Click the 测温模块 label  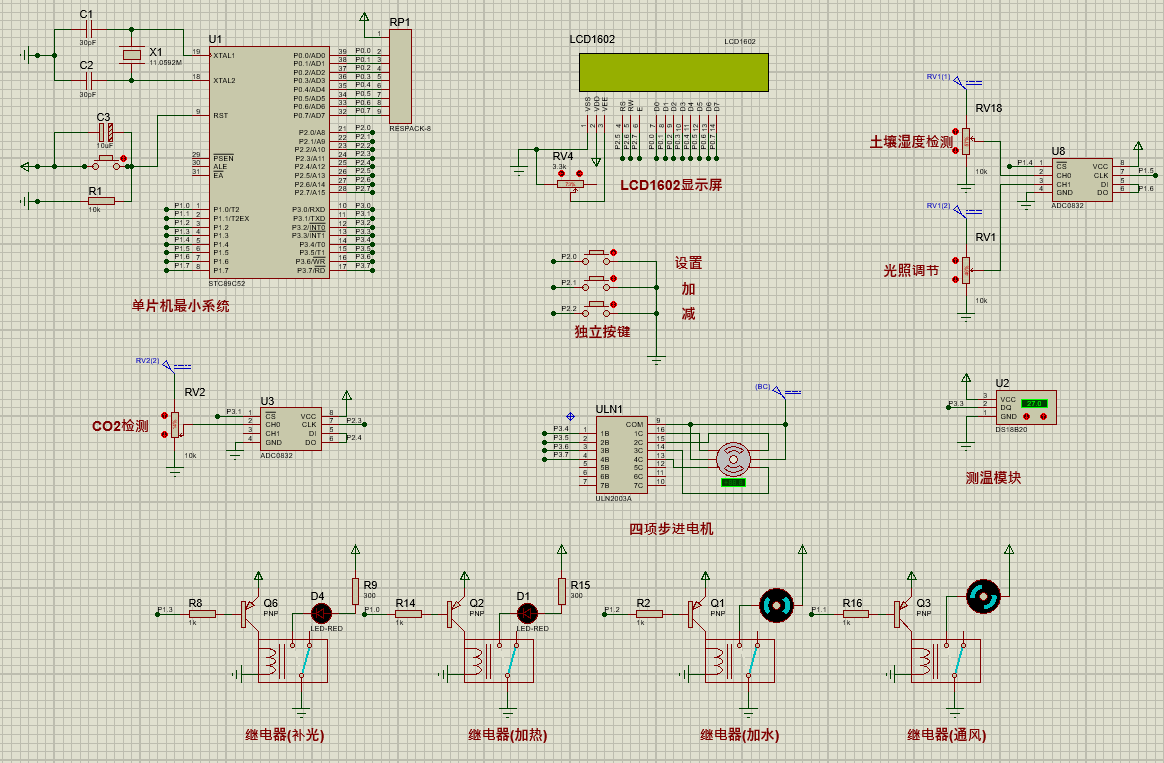click(x=993, y=478)
